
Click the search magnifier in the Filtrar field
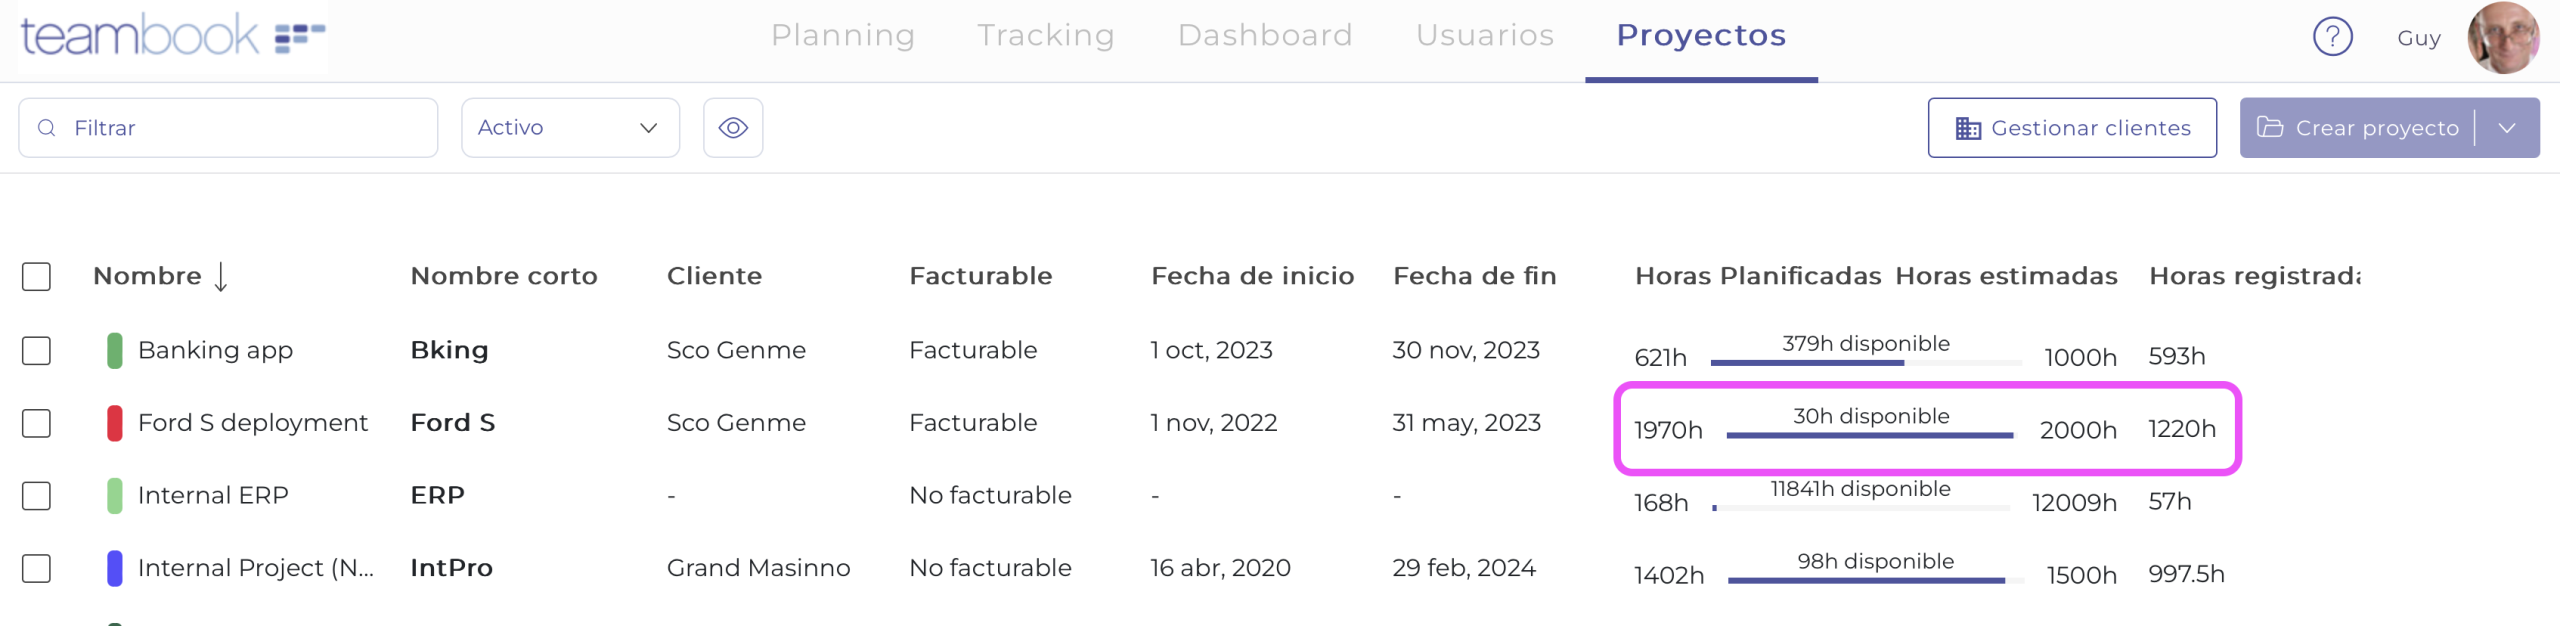[x=46, y=127]
